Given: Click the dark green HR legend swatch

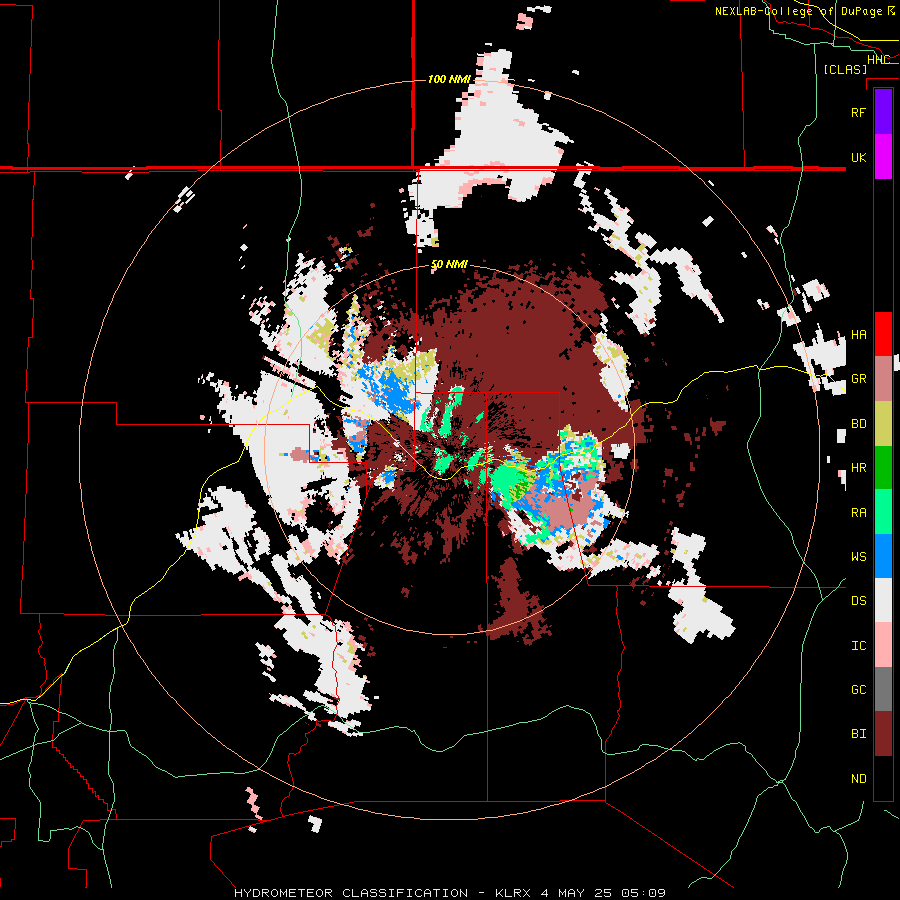Looking at the screenshot, I should click(883, 468).
